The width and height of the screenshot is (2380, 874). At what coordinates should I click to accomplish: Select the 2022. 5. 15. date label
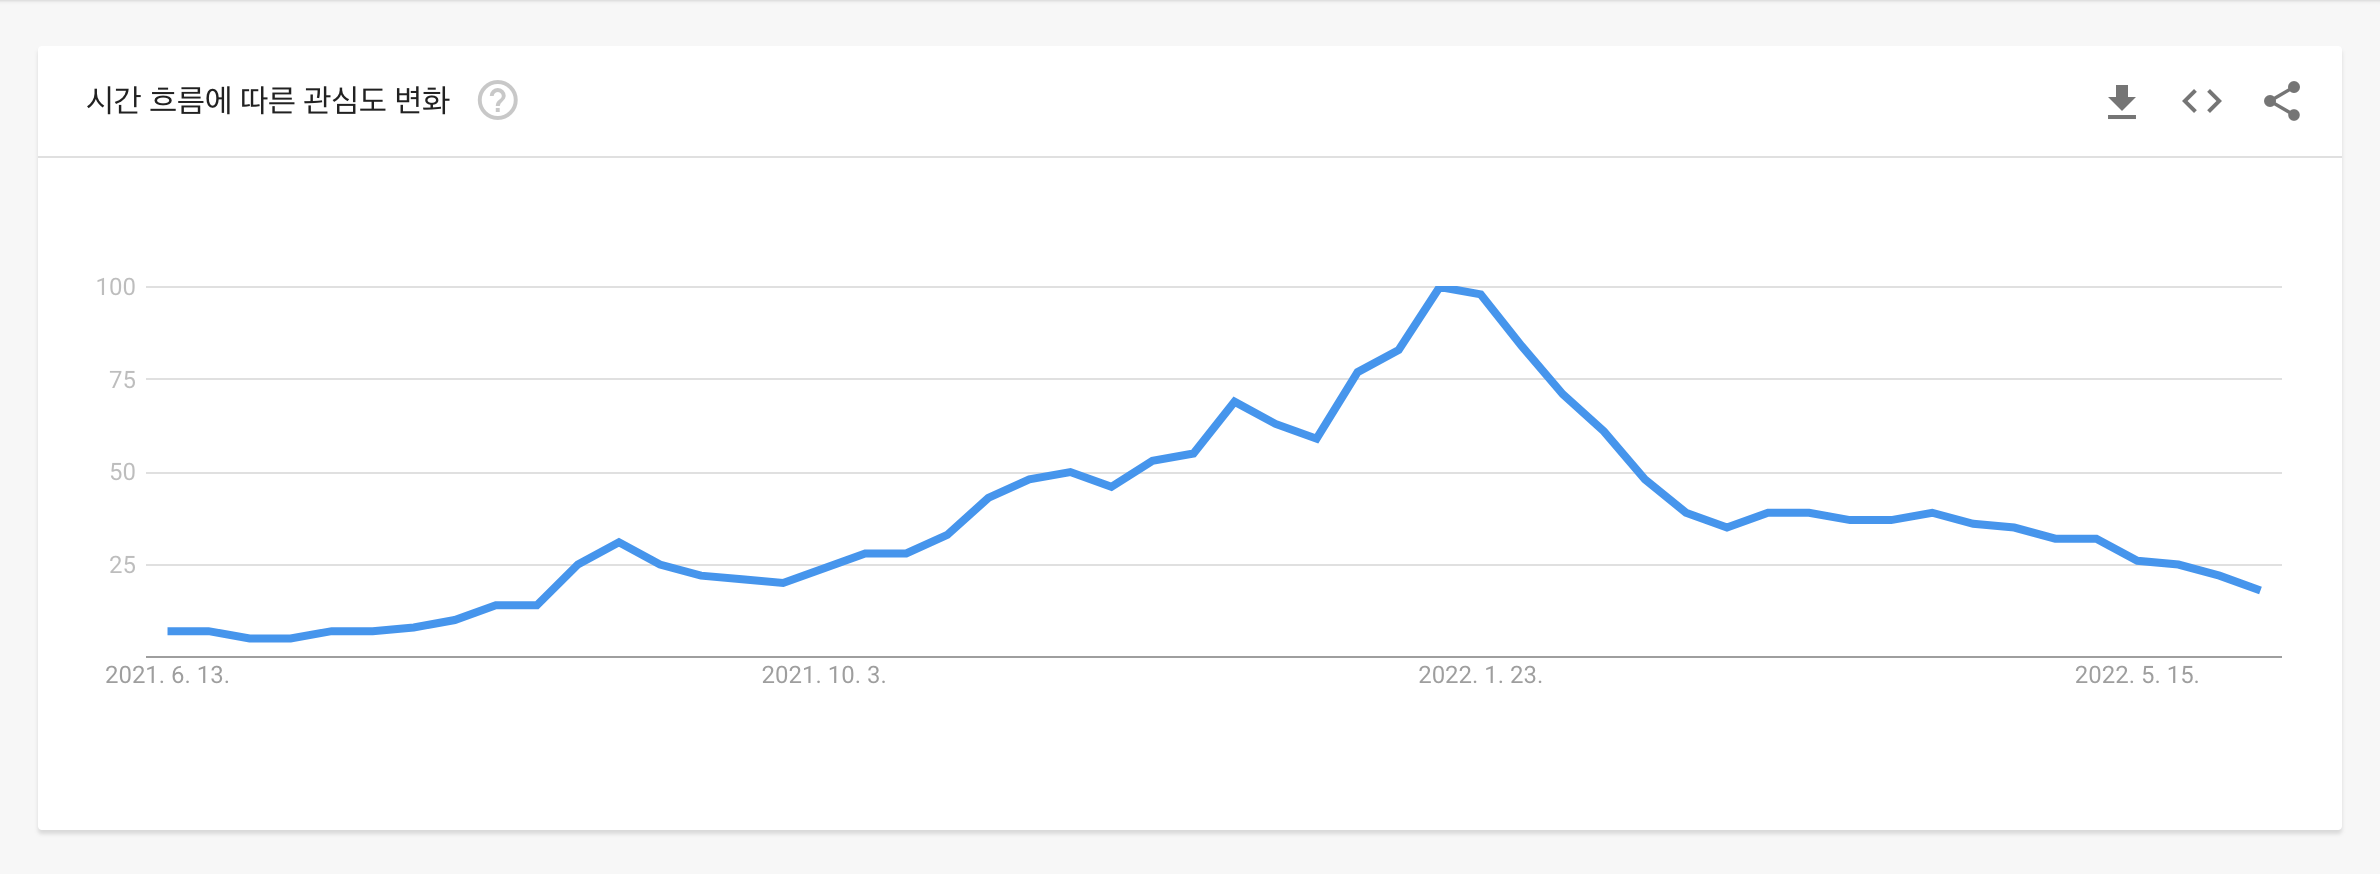click(2137, 675)
